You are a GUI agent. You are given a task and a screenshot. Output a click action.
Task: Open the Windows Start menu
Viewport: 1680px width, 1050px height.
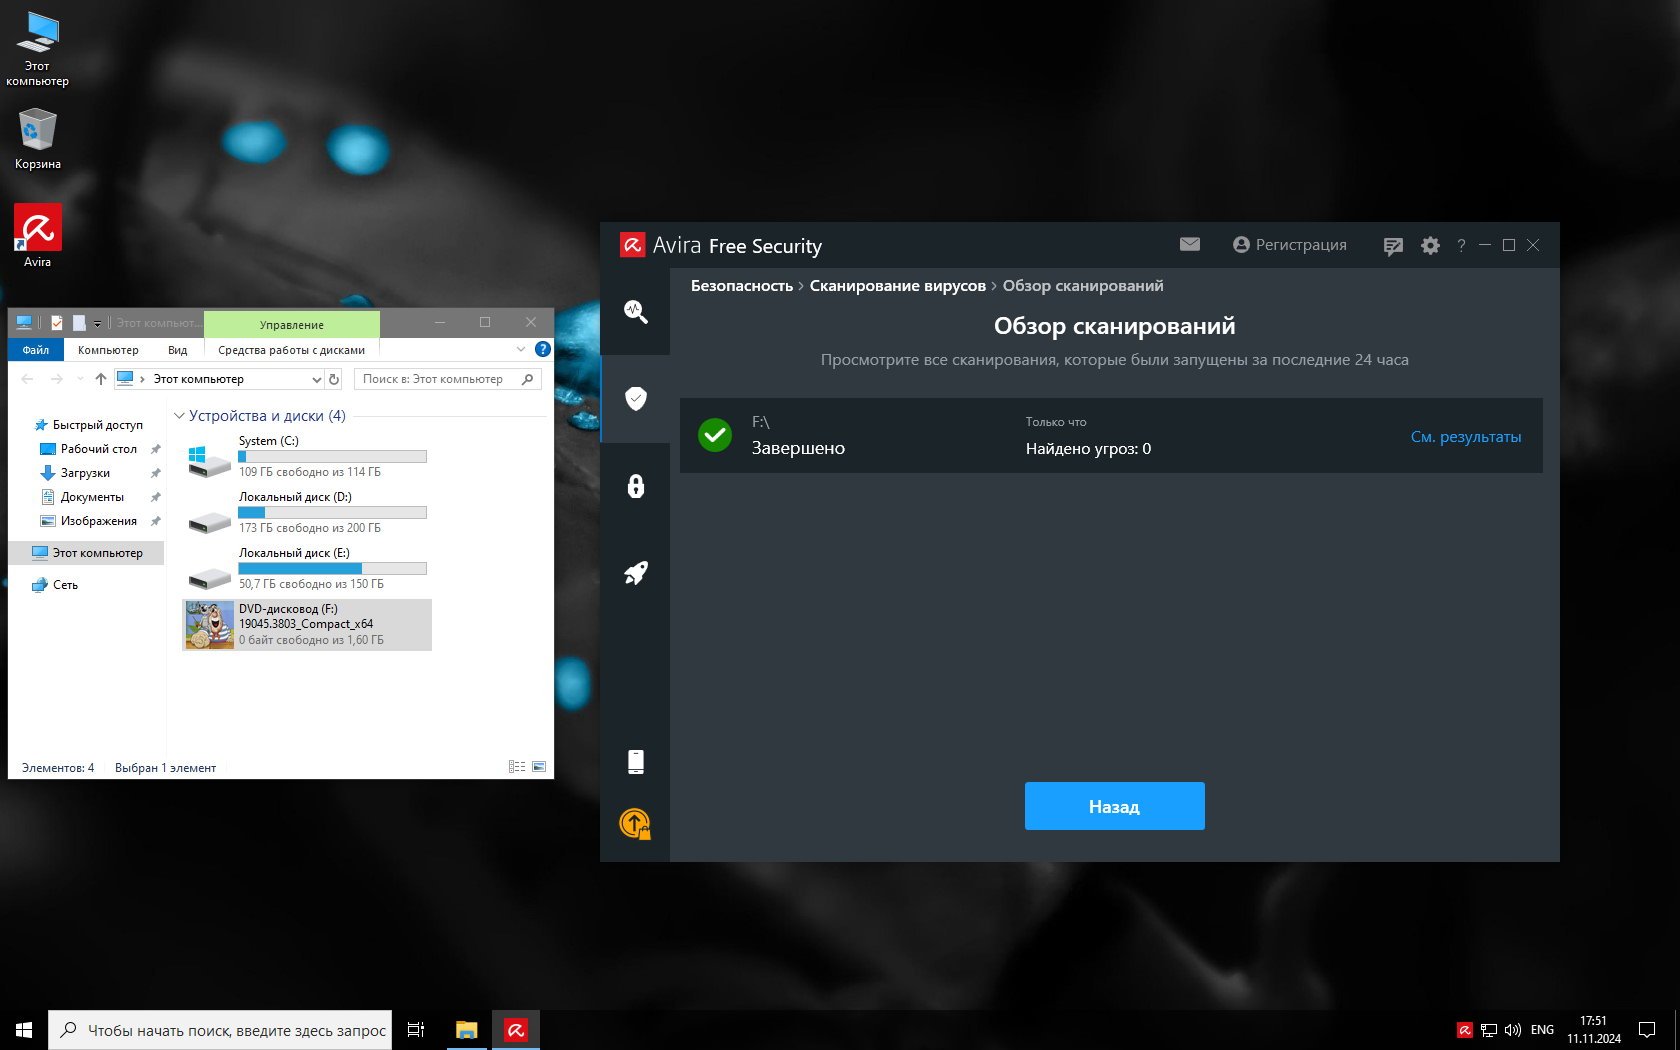coord(24,1030)
